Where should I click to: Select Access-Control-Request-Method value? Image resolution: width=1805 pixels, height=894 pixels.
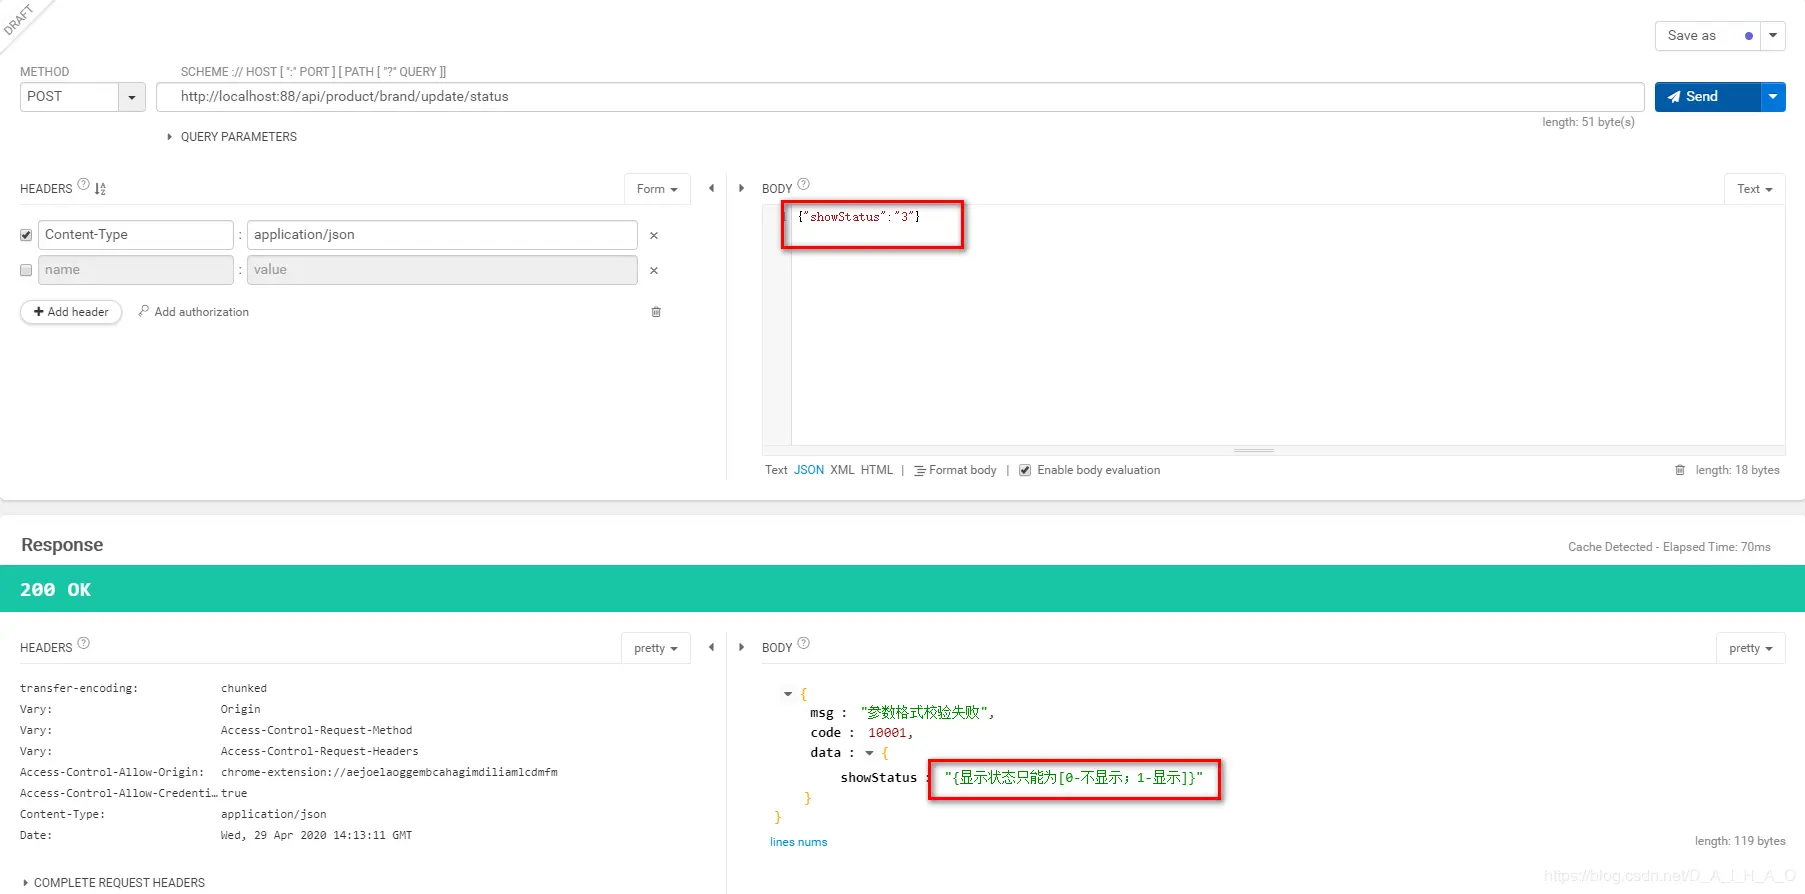[316, 730]
